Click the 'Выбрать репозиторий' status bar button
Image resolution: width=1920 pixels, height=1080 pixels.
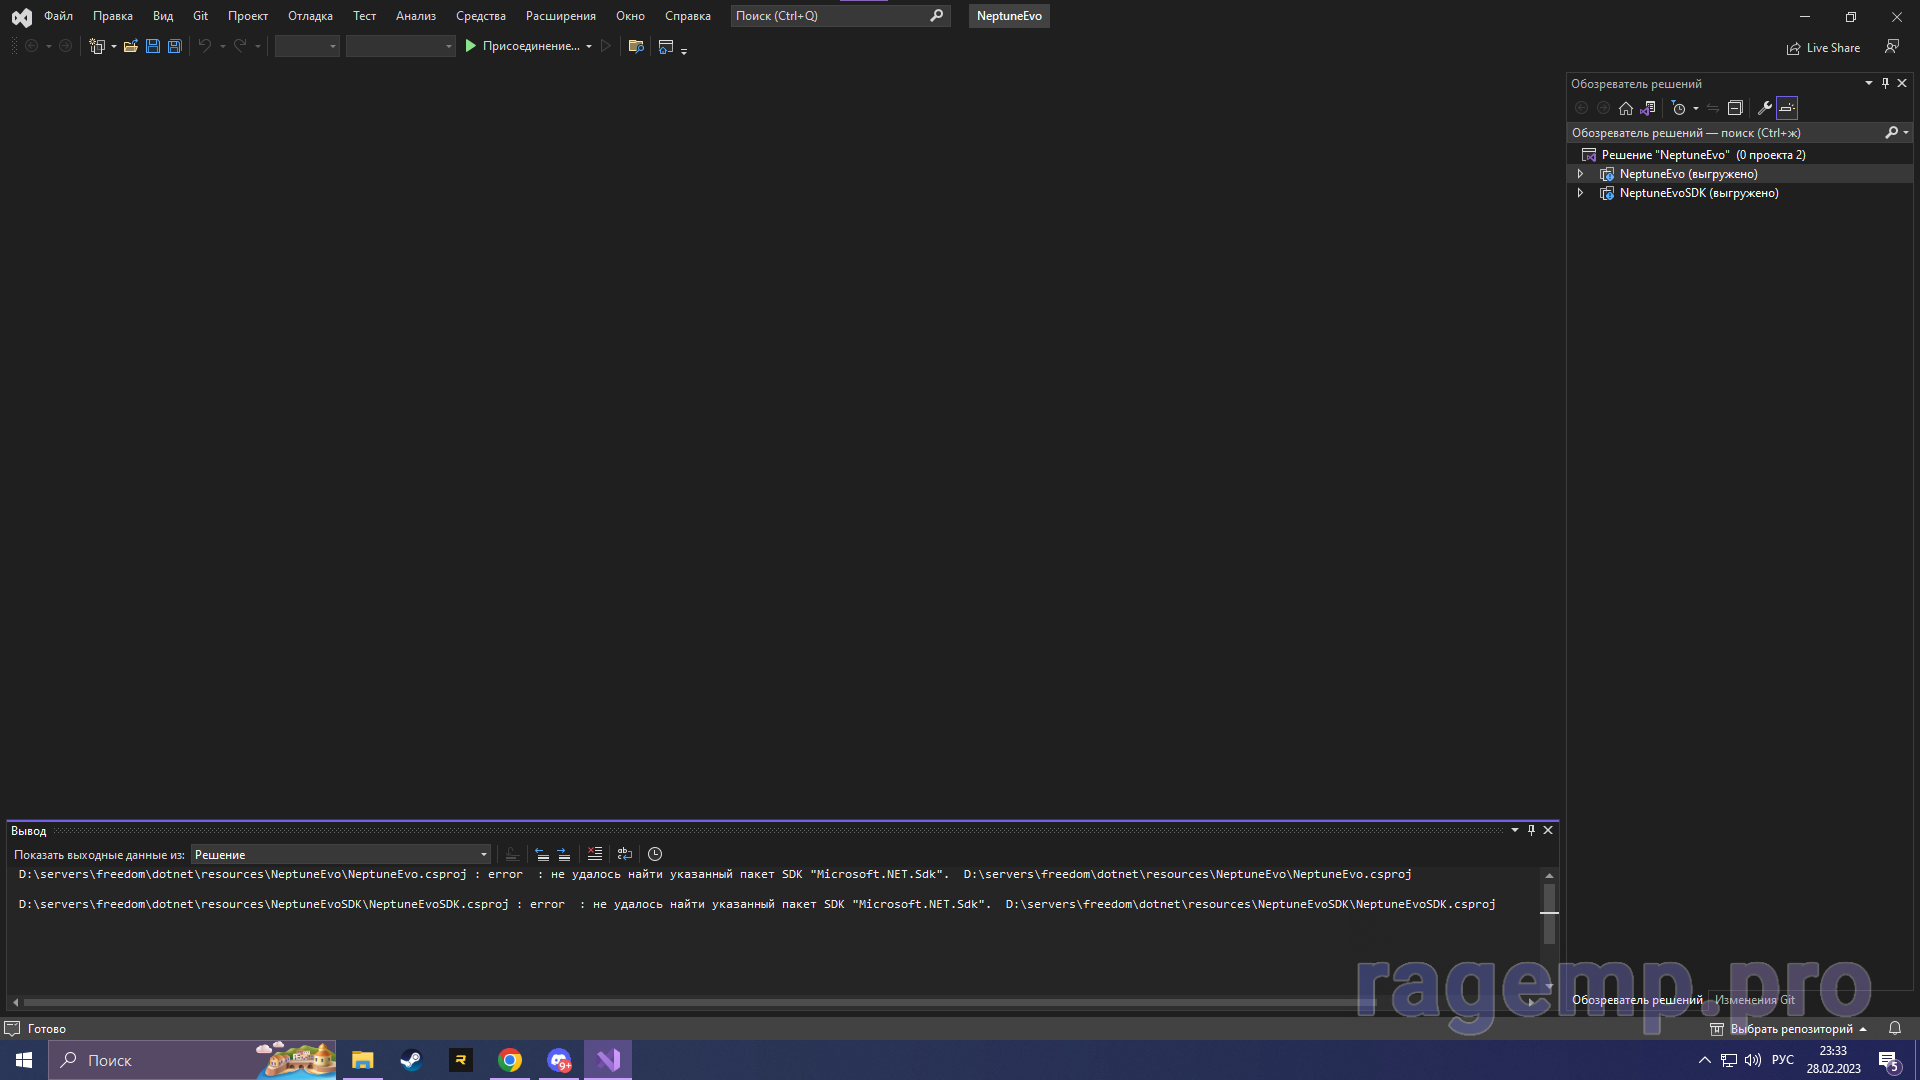coord(1789,1028)
